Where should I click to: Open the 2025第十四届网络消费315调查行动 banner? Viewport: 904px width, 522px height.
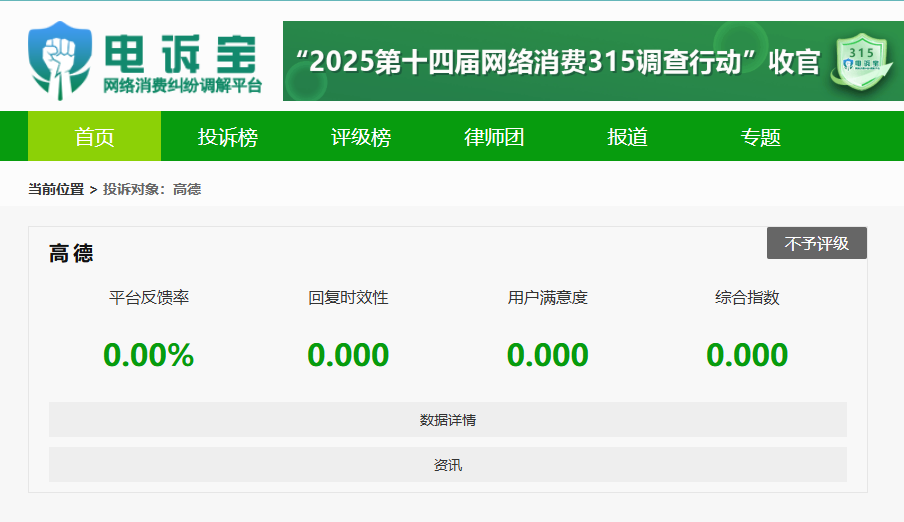593,61
